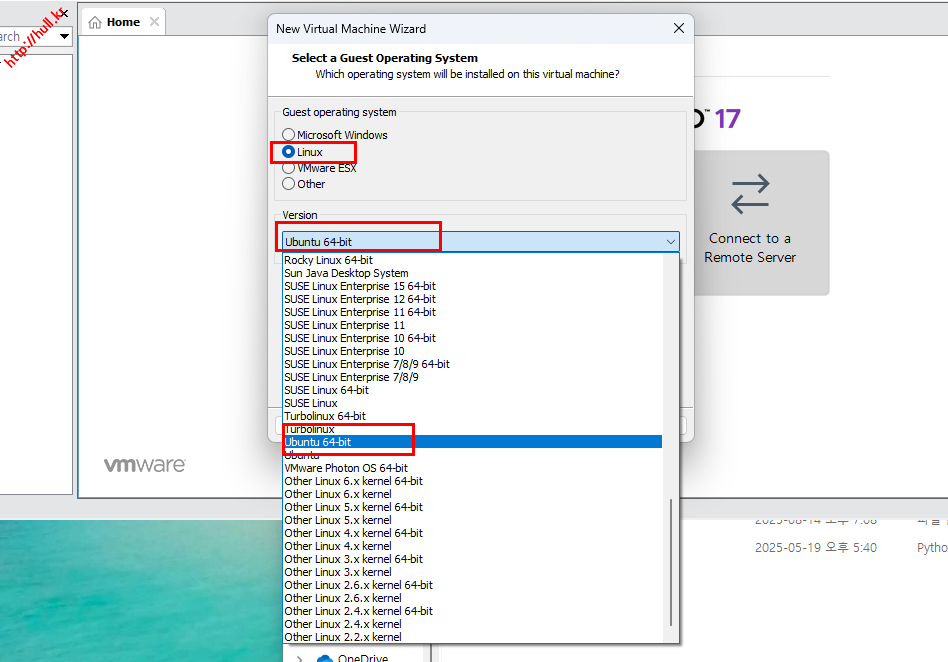This screenshot has height=662, width=948.
Task: Select the Microsoft Windows radio button
Action: click(x=288, y=134)
